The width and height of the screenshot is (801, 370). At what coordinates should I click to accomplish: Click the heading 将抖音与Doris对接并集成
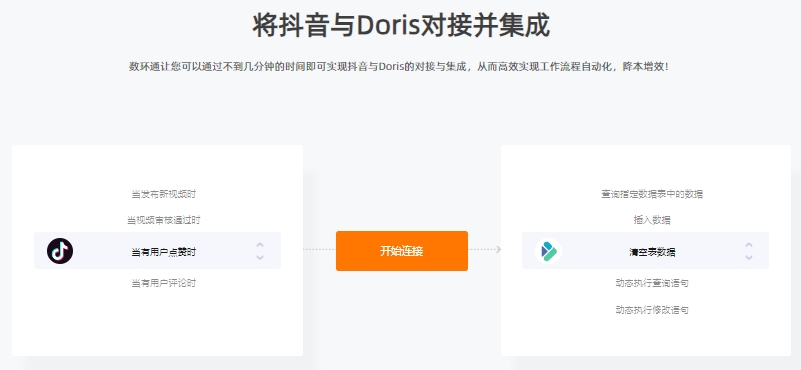tap(401, 26)
